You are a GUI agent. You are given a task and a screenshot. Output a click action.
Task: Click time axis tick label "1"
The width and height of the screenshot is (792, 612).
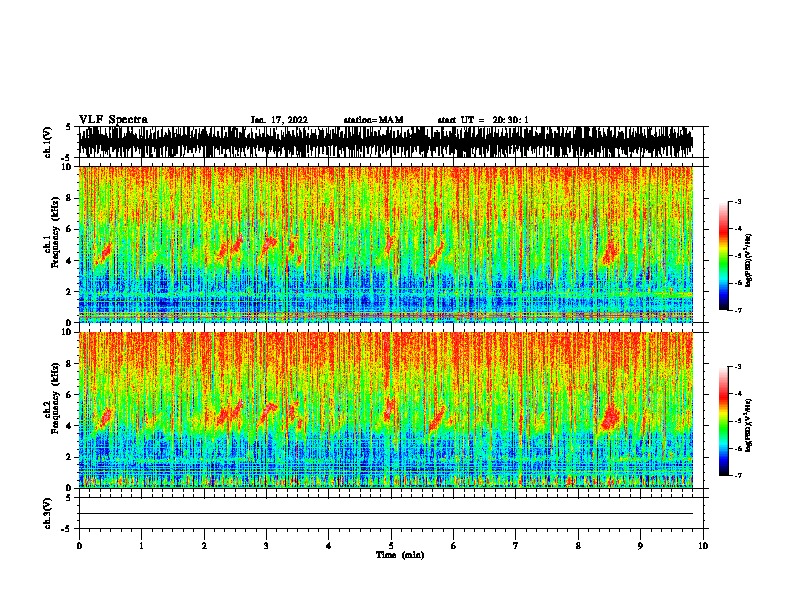point(141,546)
